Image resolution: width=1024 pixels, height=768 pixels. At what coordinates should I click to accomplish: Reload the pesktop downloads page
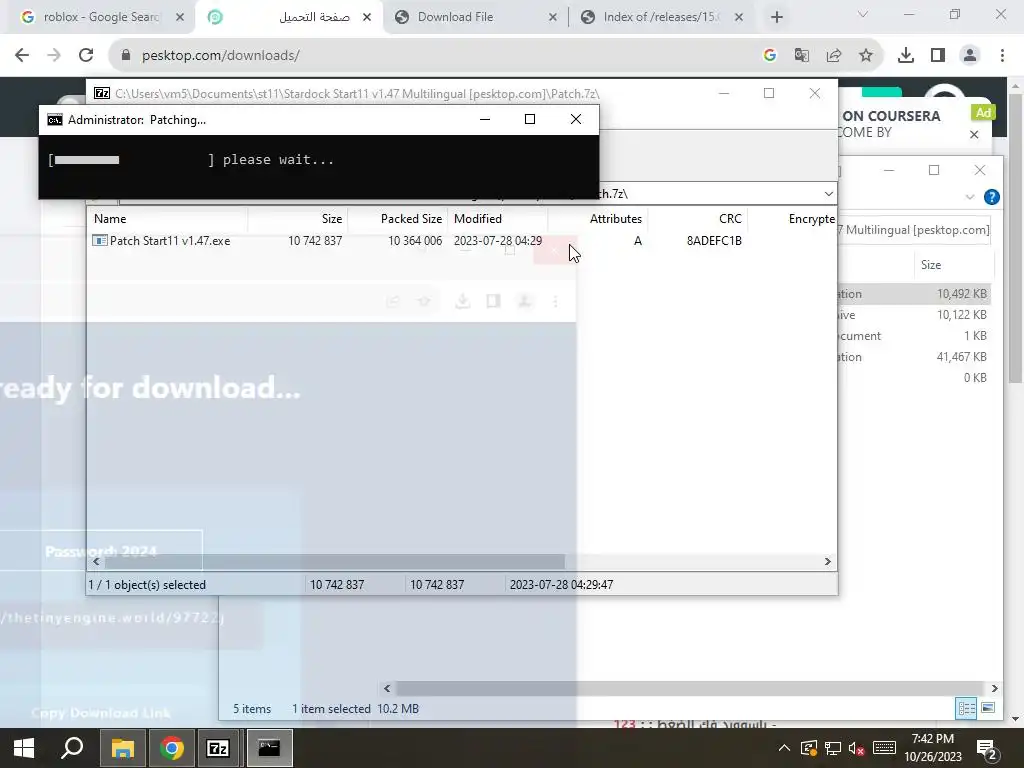click(86, 56)
